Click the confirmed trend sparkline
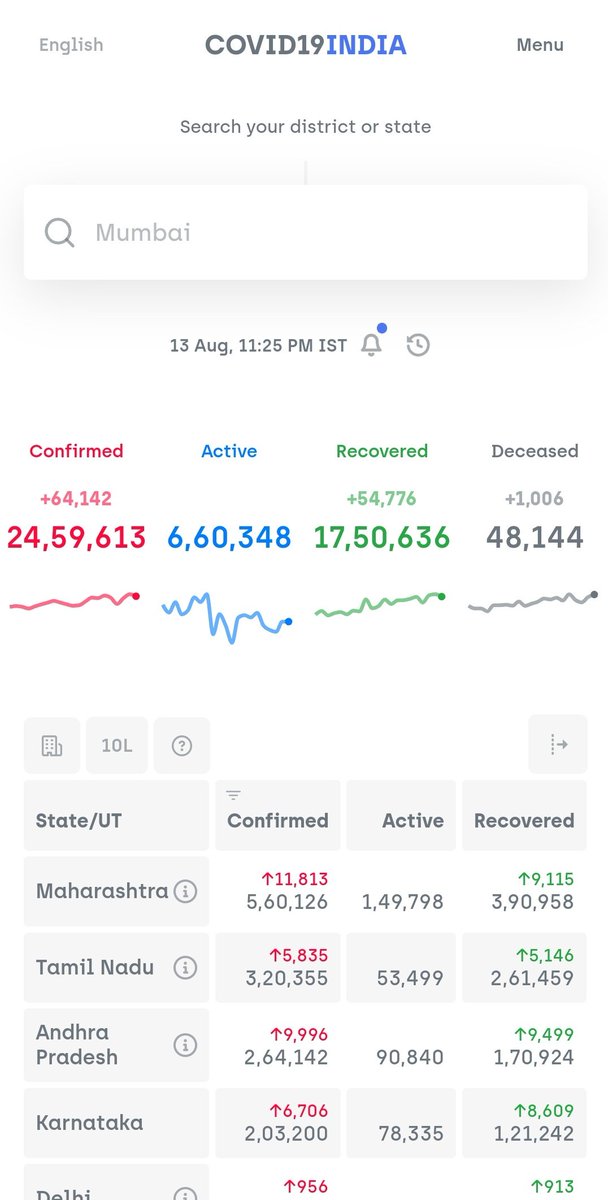Screen dimensions: 608x1200 (x=75, y=601)
